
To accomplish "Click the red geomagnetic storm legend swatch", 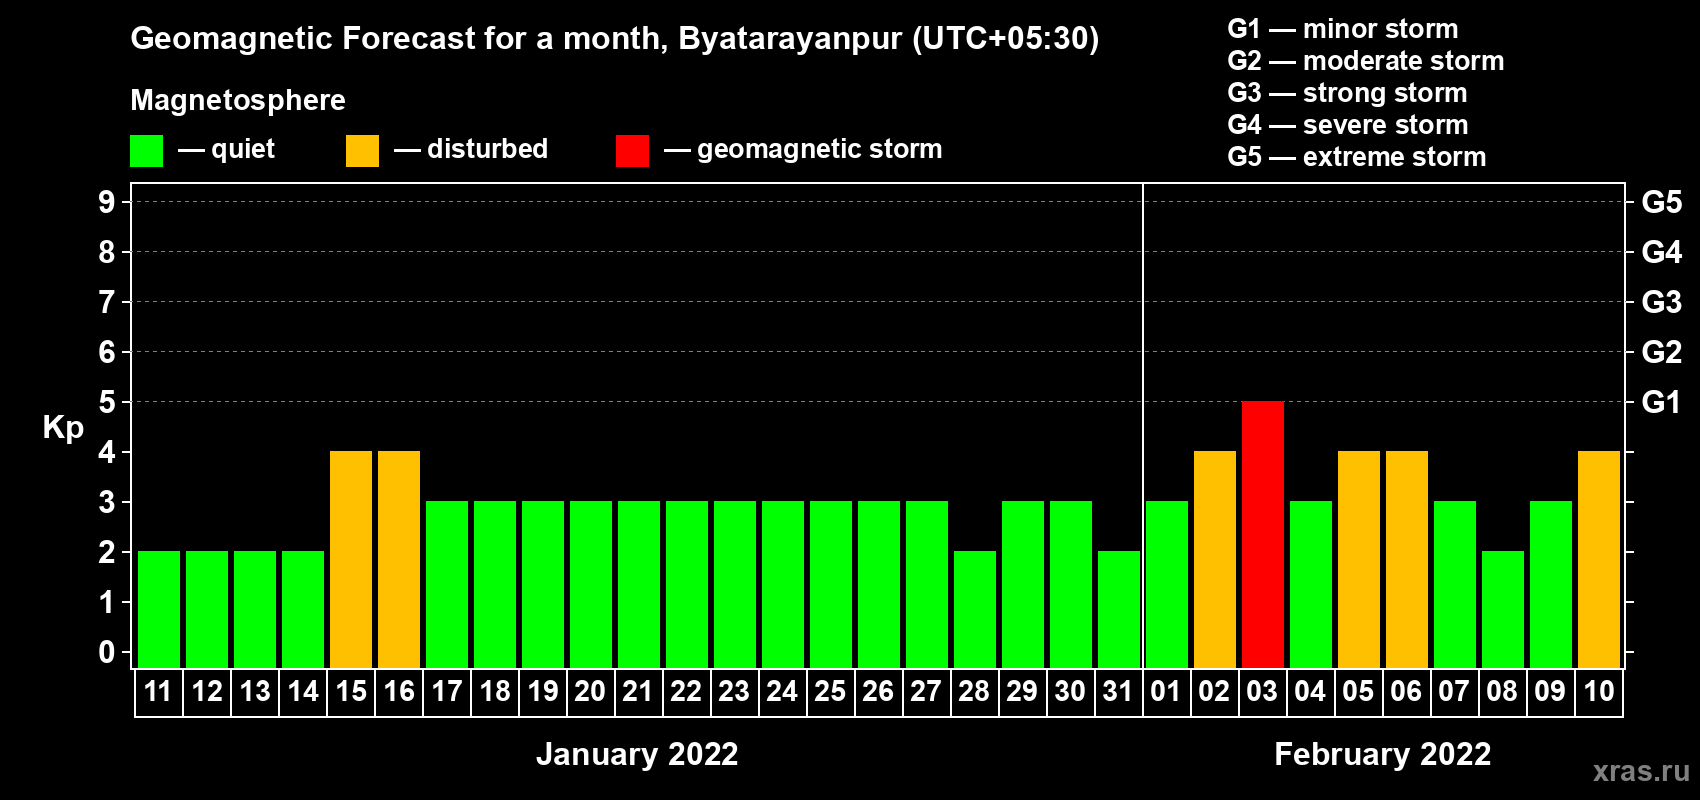I will coord(633,151).
